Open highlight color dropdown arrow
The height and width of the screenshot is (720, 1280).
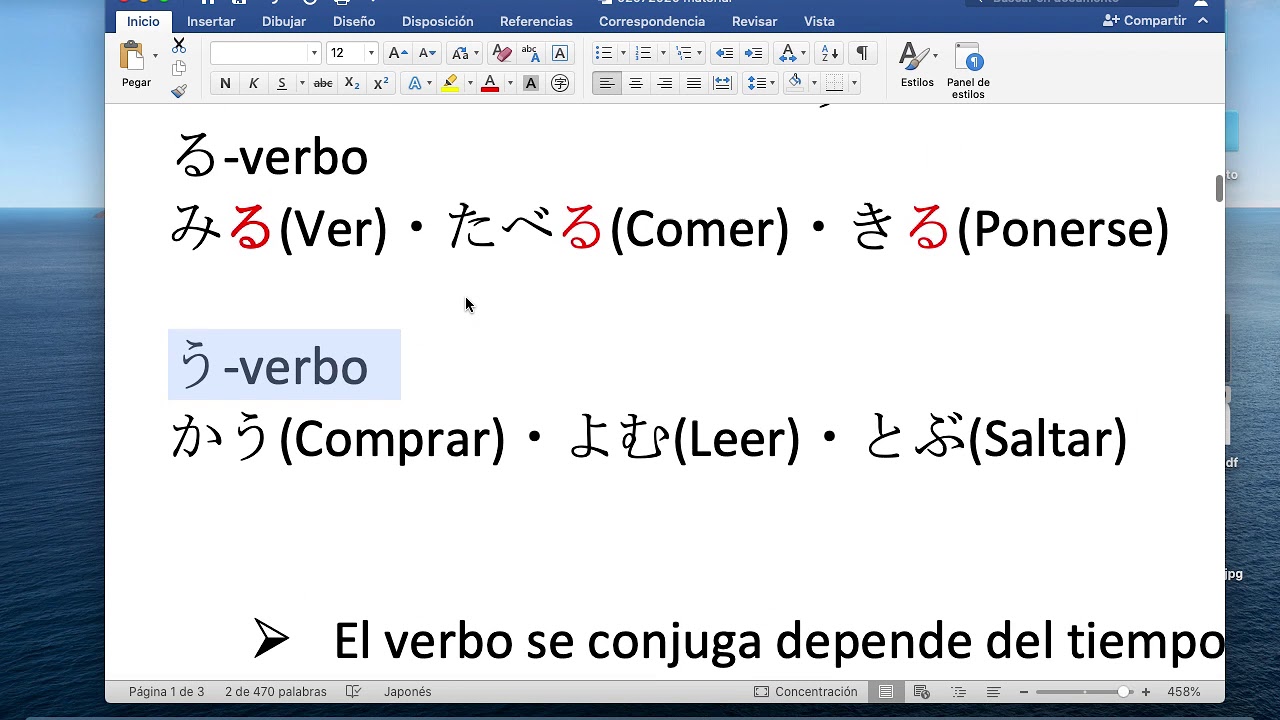click(470, 83)
